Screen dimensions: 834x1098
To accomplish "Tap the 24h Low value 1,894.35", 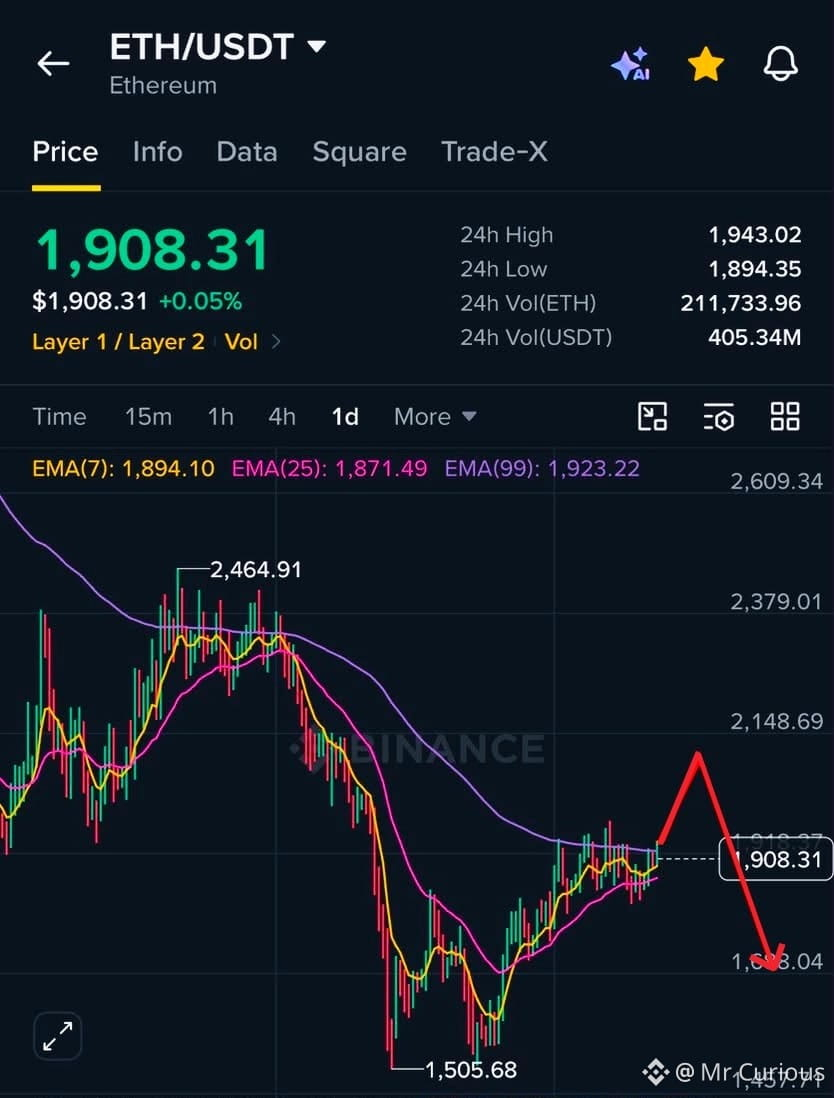I will [x=755, y=269].
